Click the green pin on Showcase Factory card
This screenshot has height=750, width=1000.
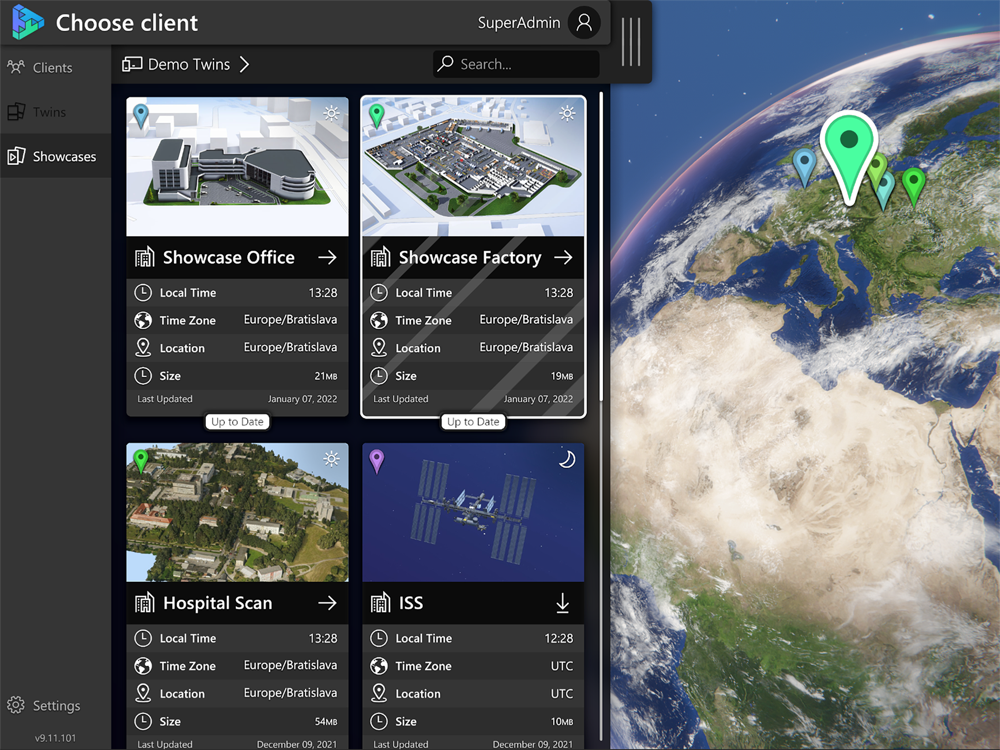coord(377,117)
